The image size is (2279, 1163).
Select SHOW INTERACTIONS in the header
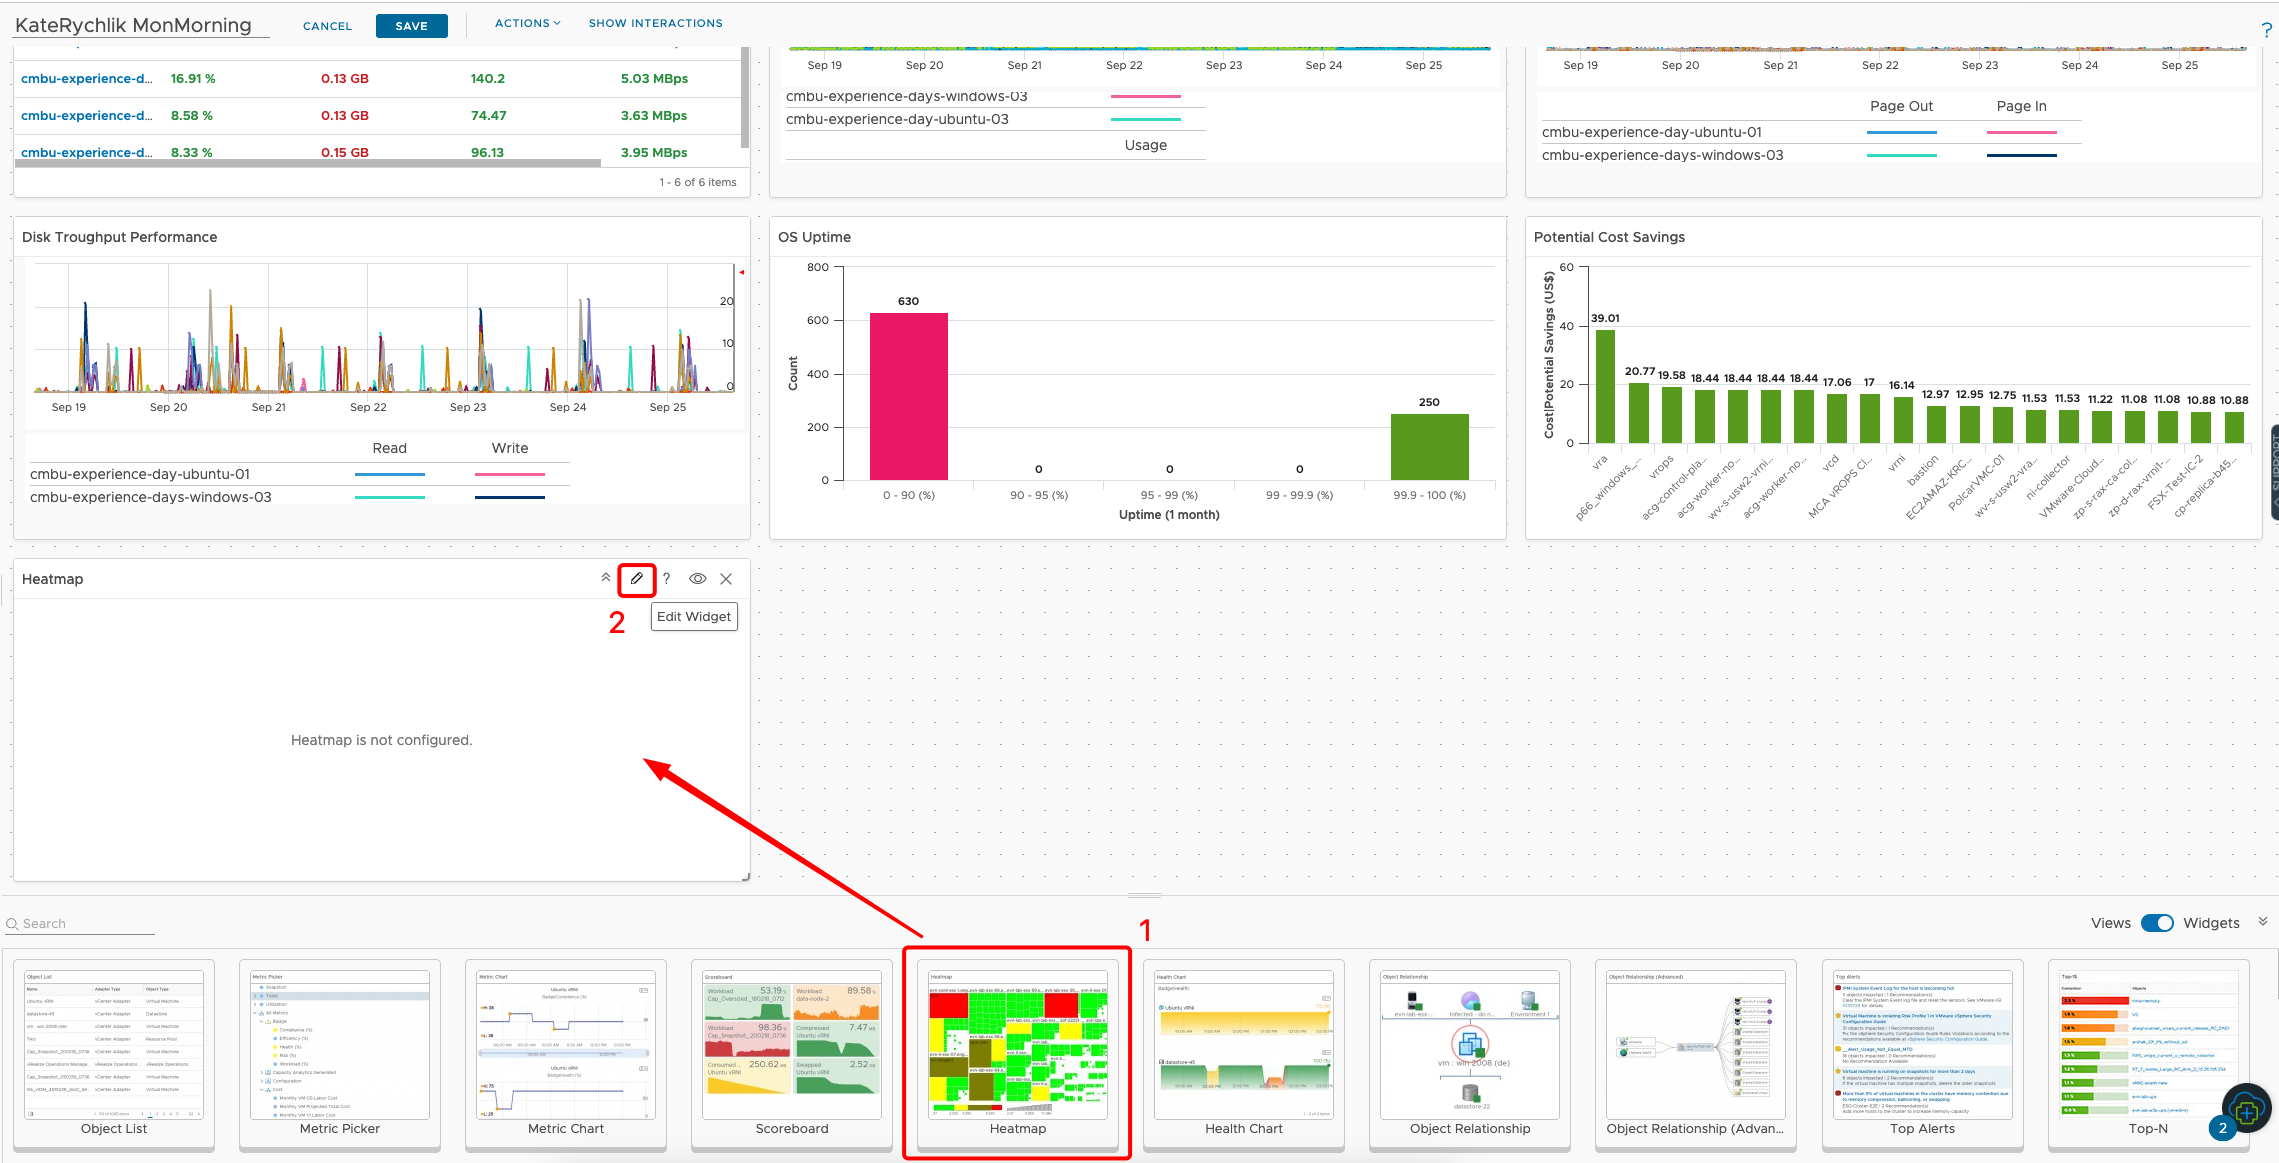(656, 22)
